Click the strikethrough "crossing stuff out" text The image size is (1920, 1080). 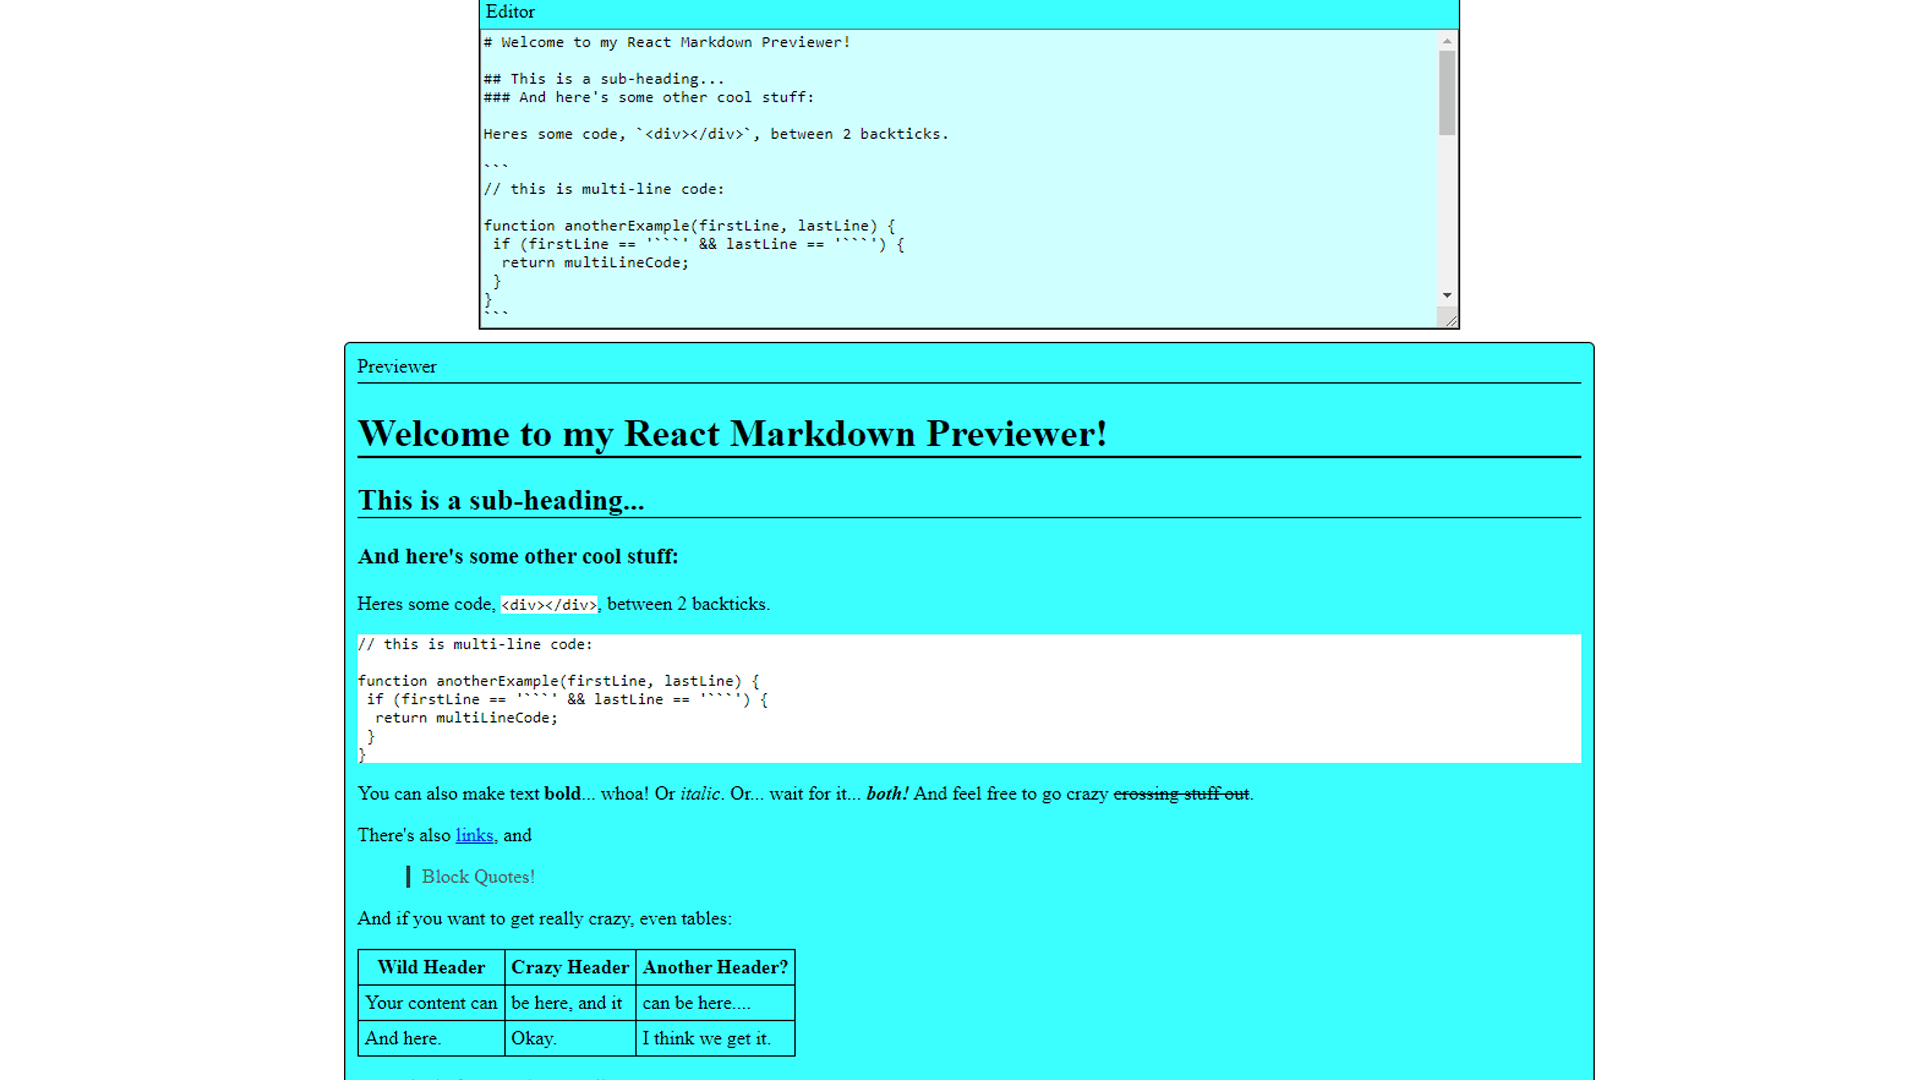pos(1181,794)
